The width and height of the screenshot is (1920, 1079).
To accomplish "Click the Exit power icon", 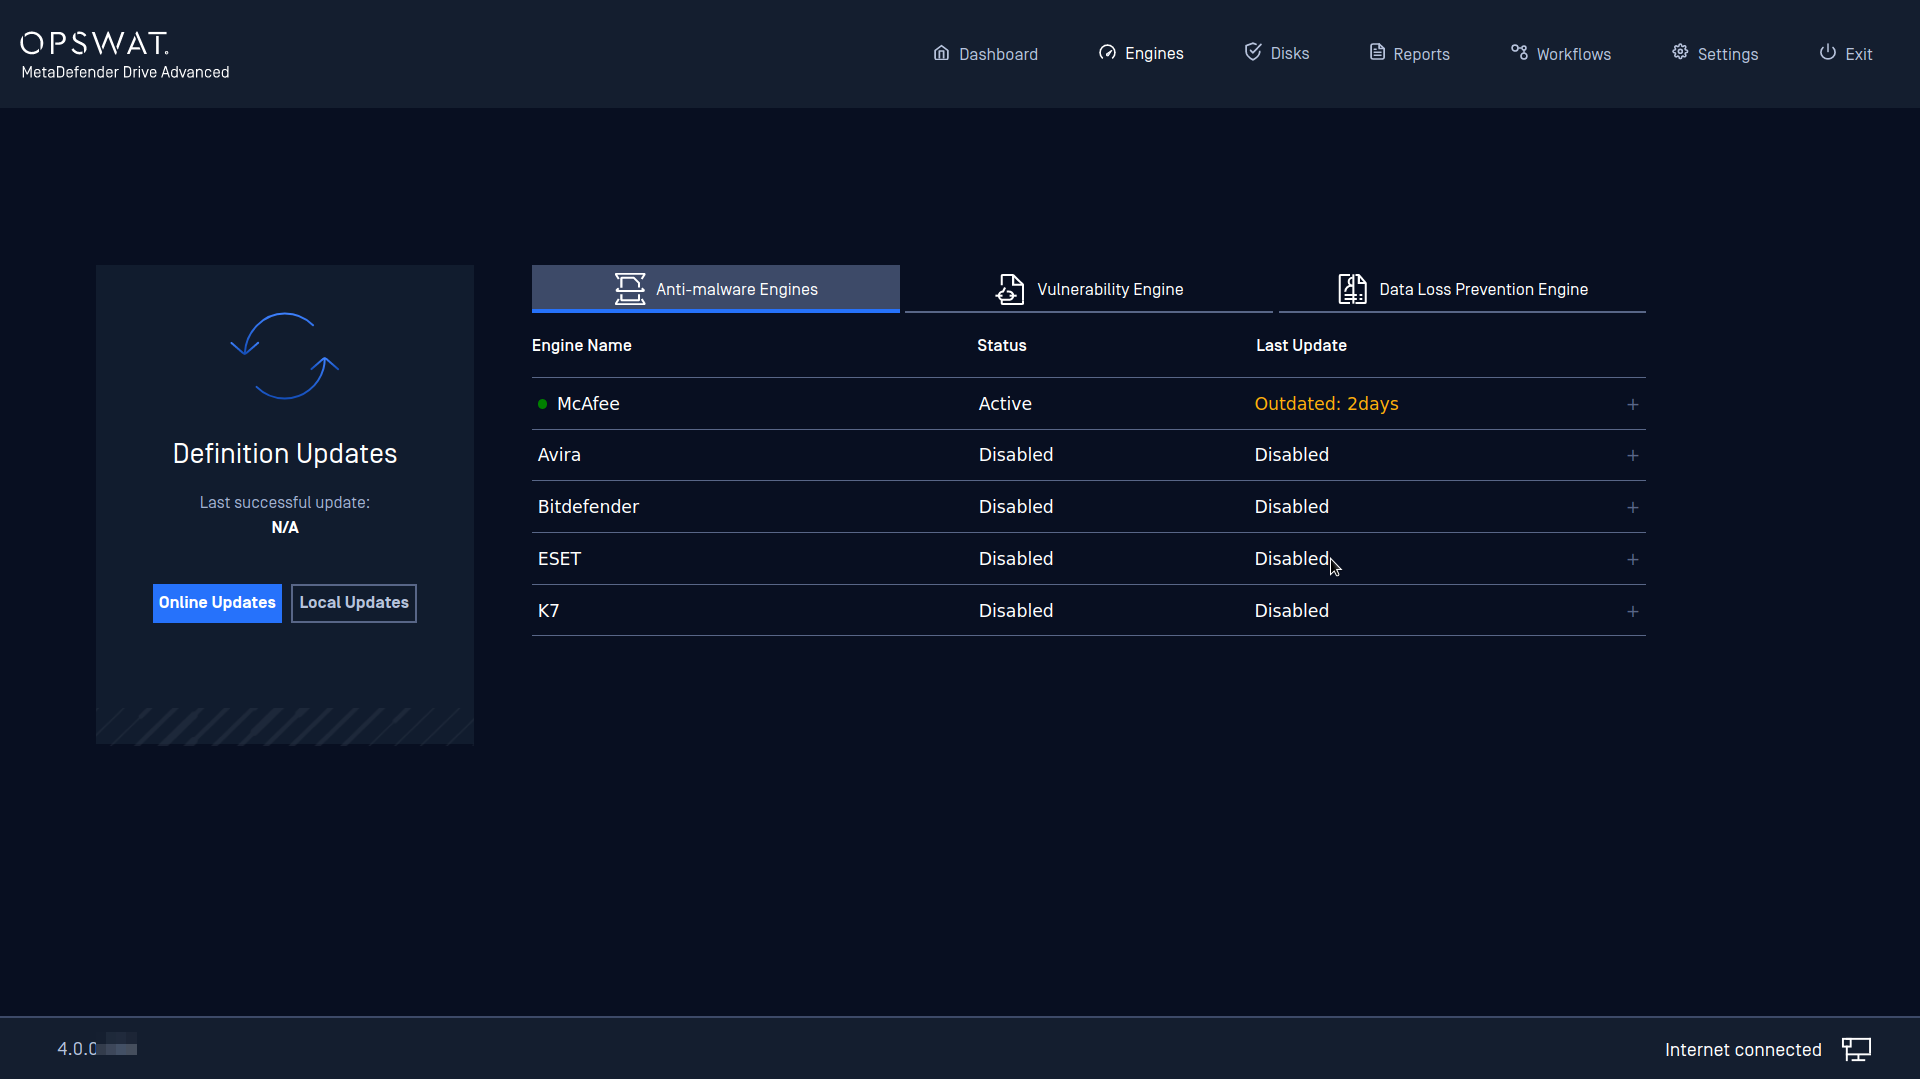I will (x=1827, y=52).
